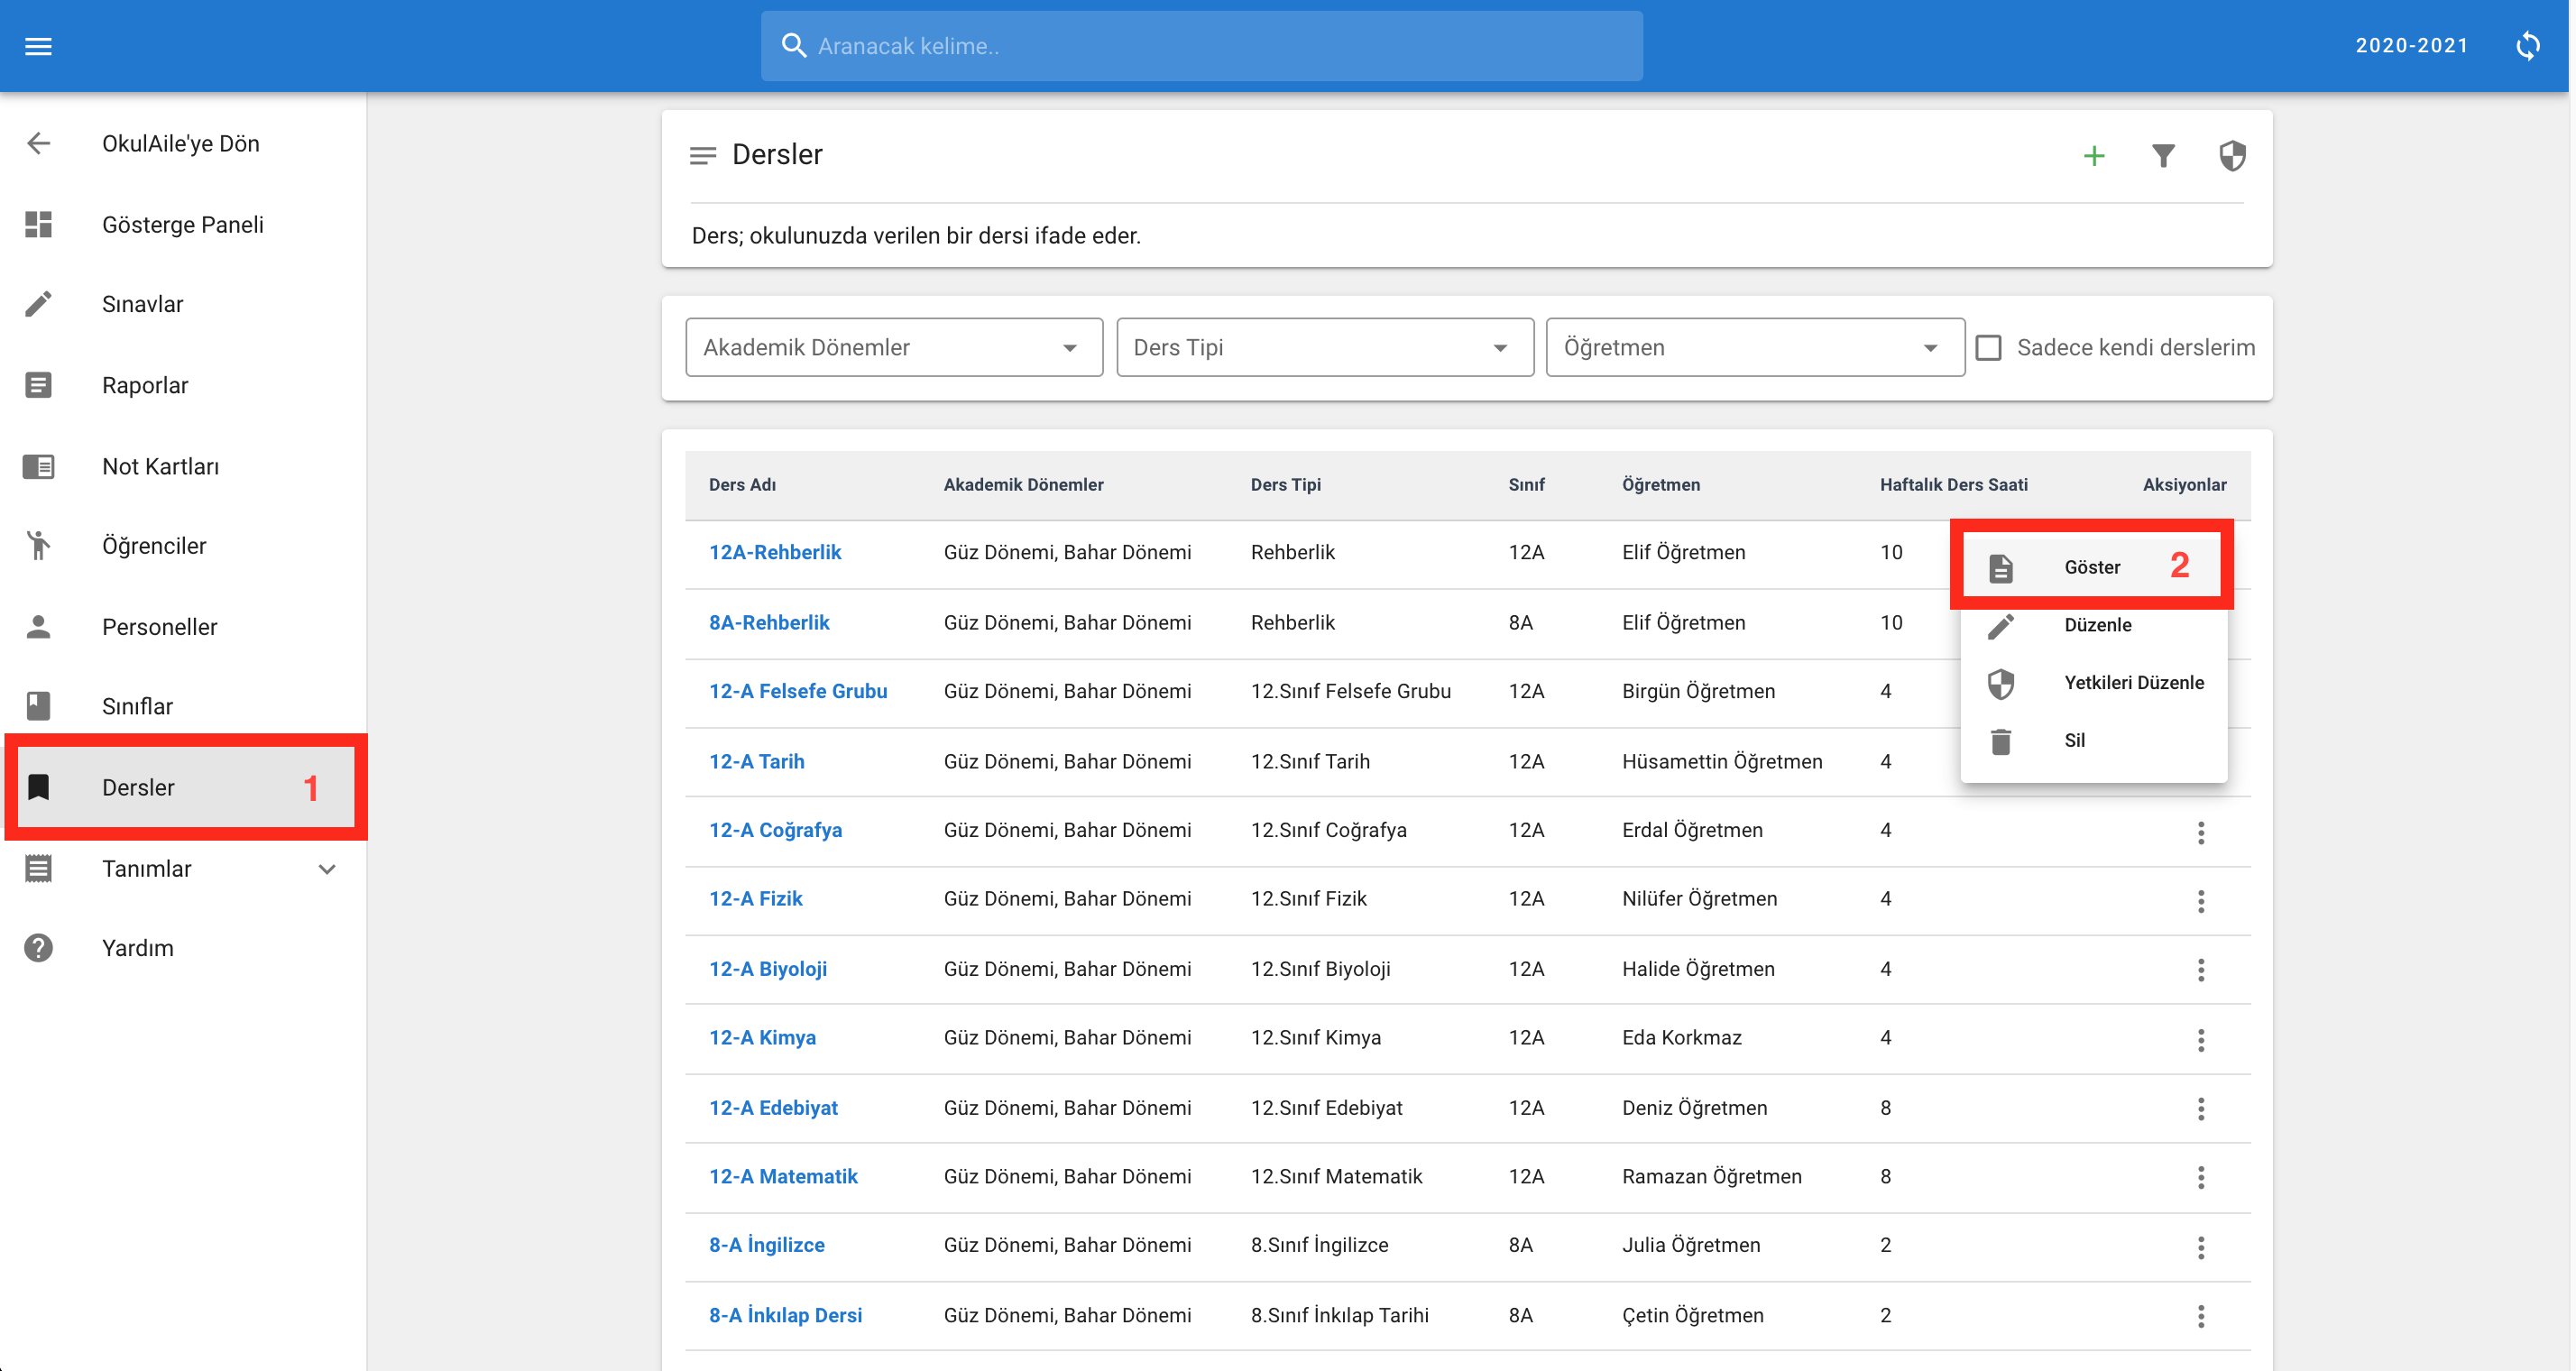Select Düzenle in the context menu
Viewport: 2576px width, 1371px height.
[2092, 625]
